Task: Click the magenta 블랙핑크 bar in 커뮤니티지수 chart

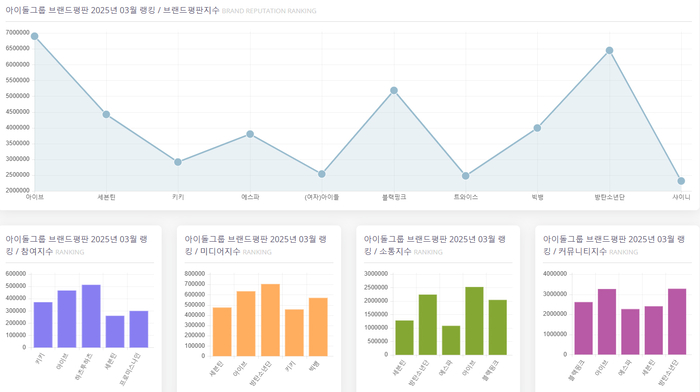Action: (x=583, y=328)
